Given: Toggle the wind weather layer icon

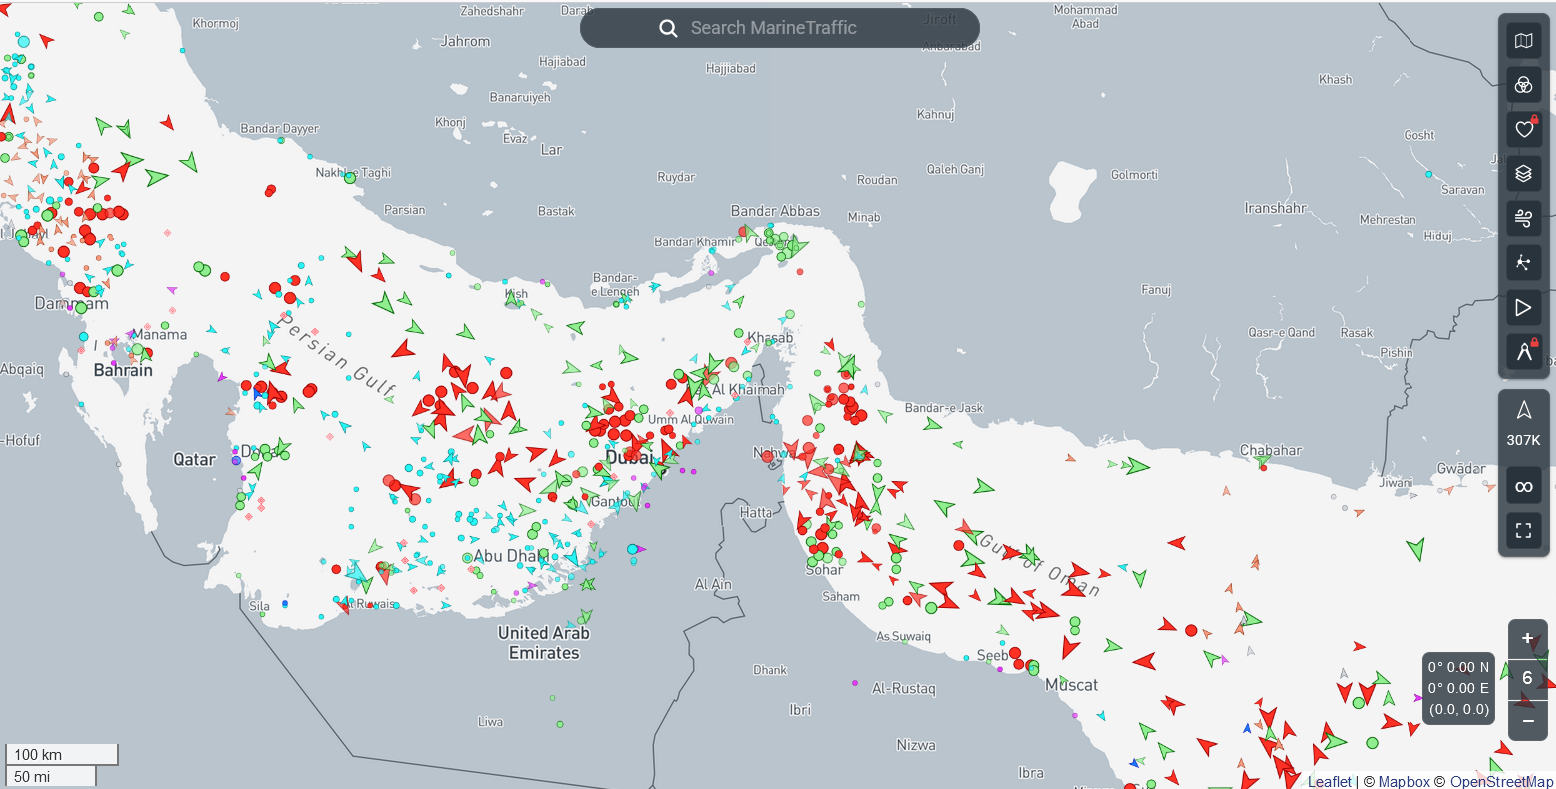Looking at the screenshot, I should [1523, 218].
